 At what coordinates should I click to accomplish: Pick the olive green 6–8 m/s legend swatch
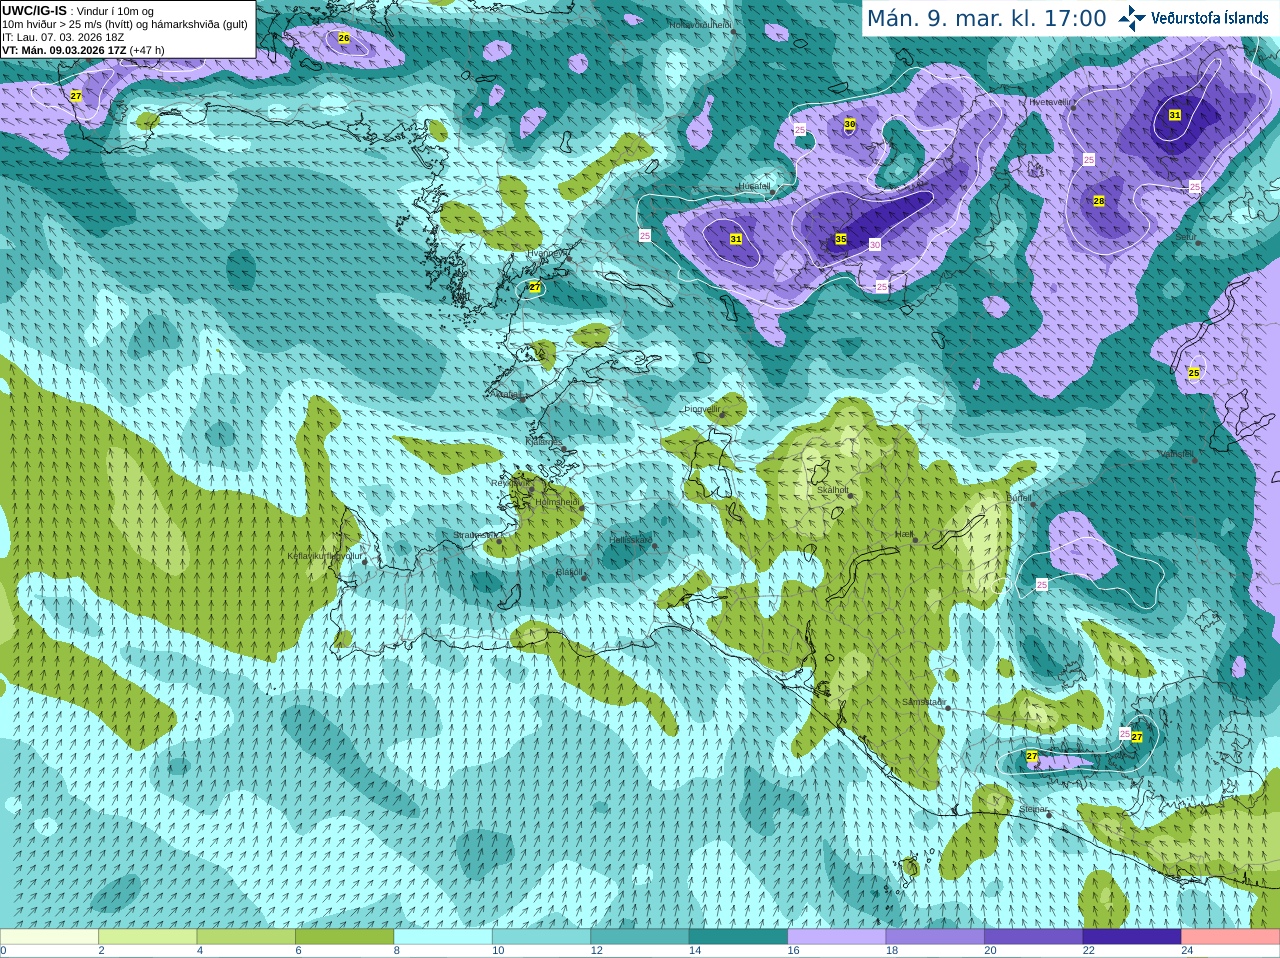pos(344,937)
